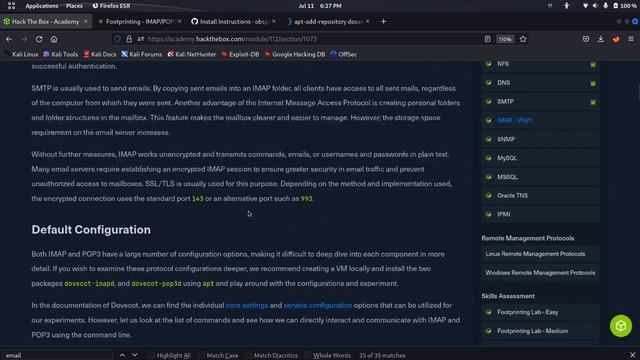Open the Firefox hamburger menu

pos(631,39)
